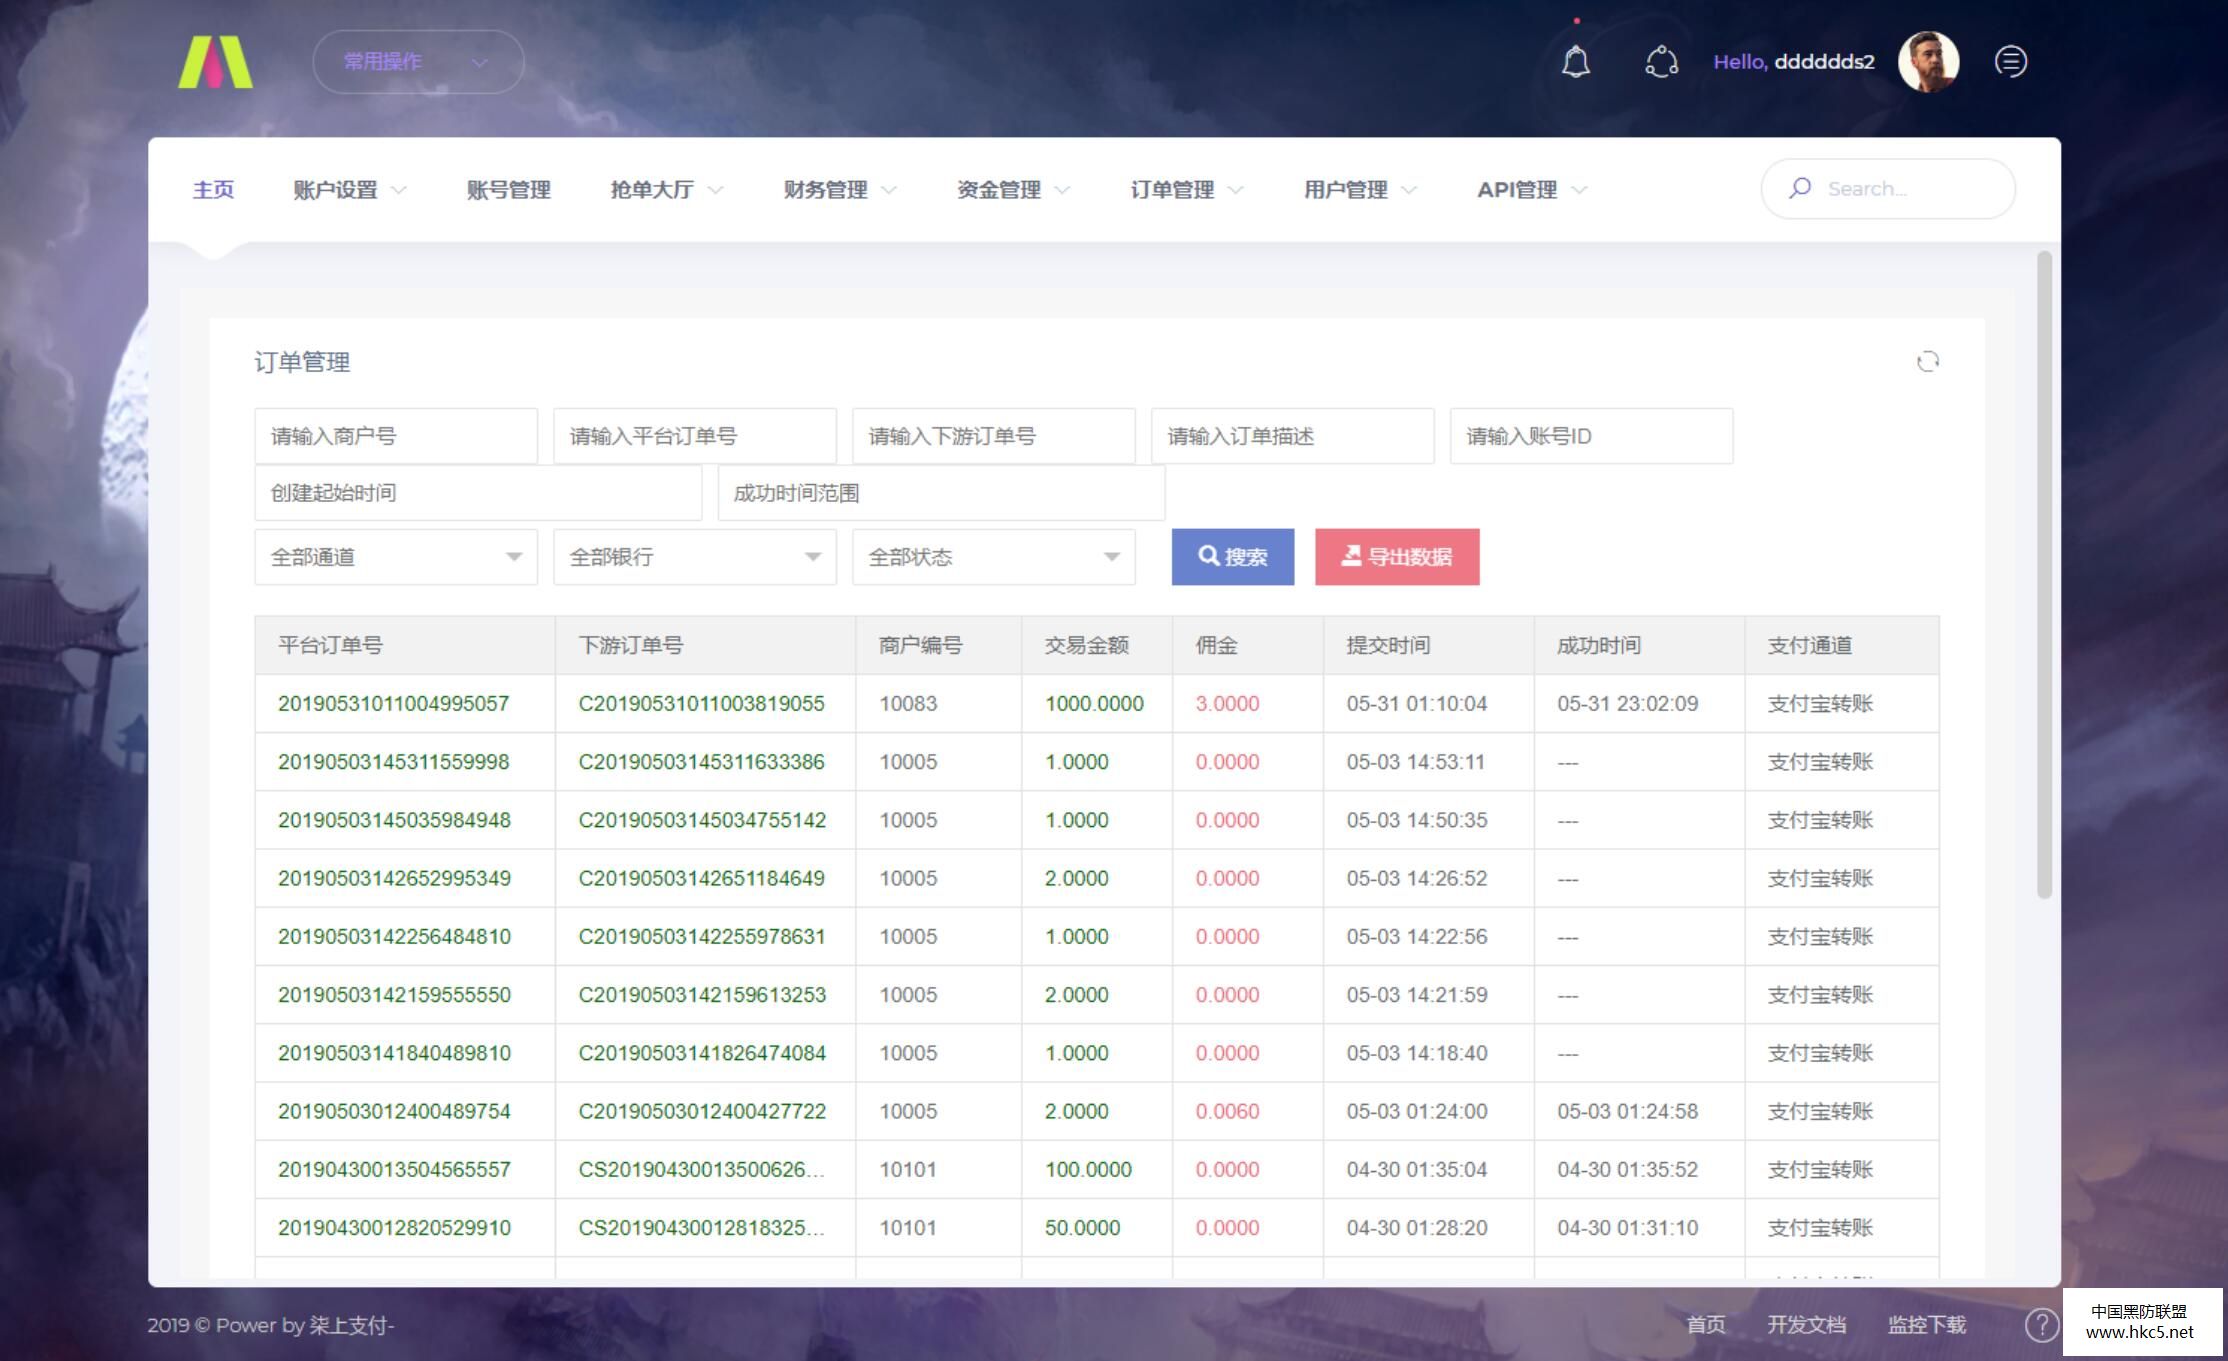Click merchant number 10083
The width and height of the screenshot is (2228, 1361).
coord(908,704)
